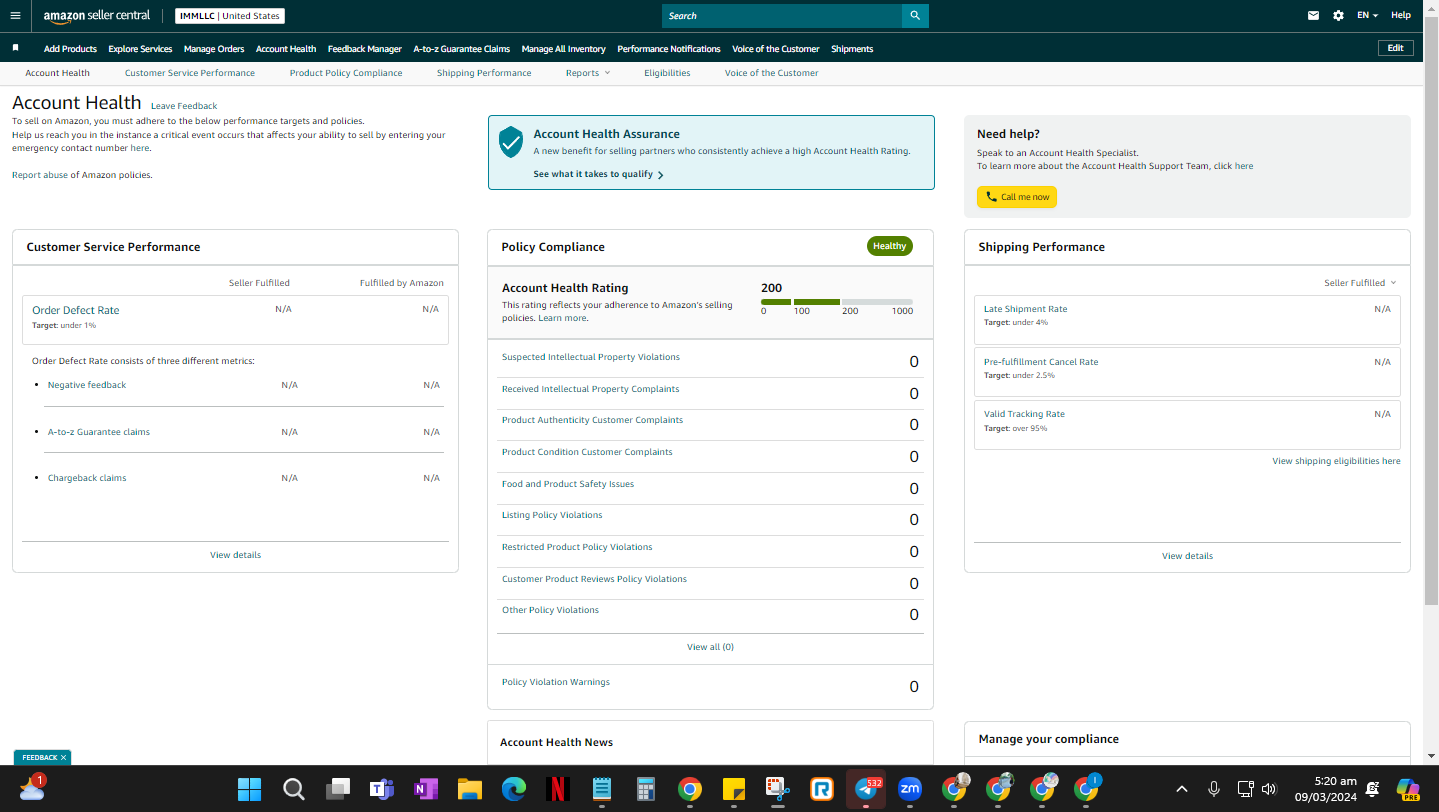Open Manage Orders menu item
The height and width of the screenshot is (812, 1439).
(x=214, y=49)
